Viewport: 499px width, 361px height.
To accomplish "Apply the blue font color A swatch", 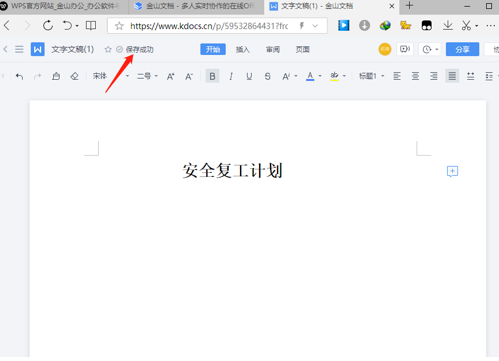I will [310, 76].
